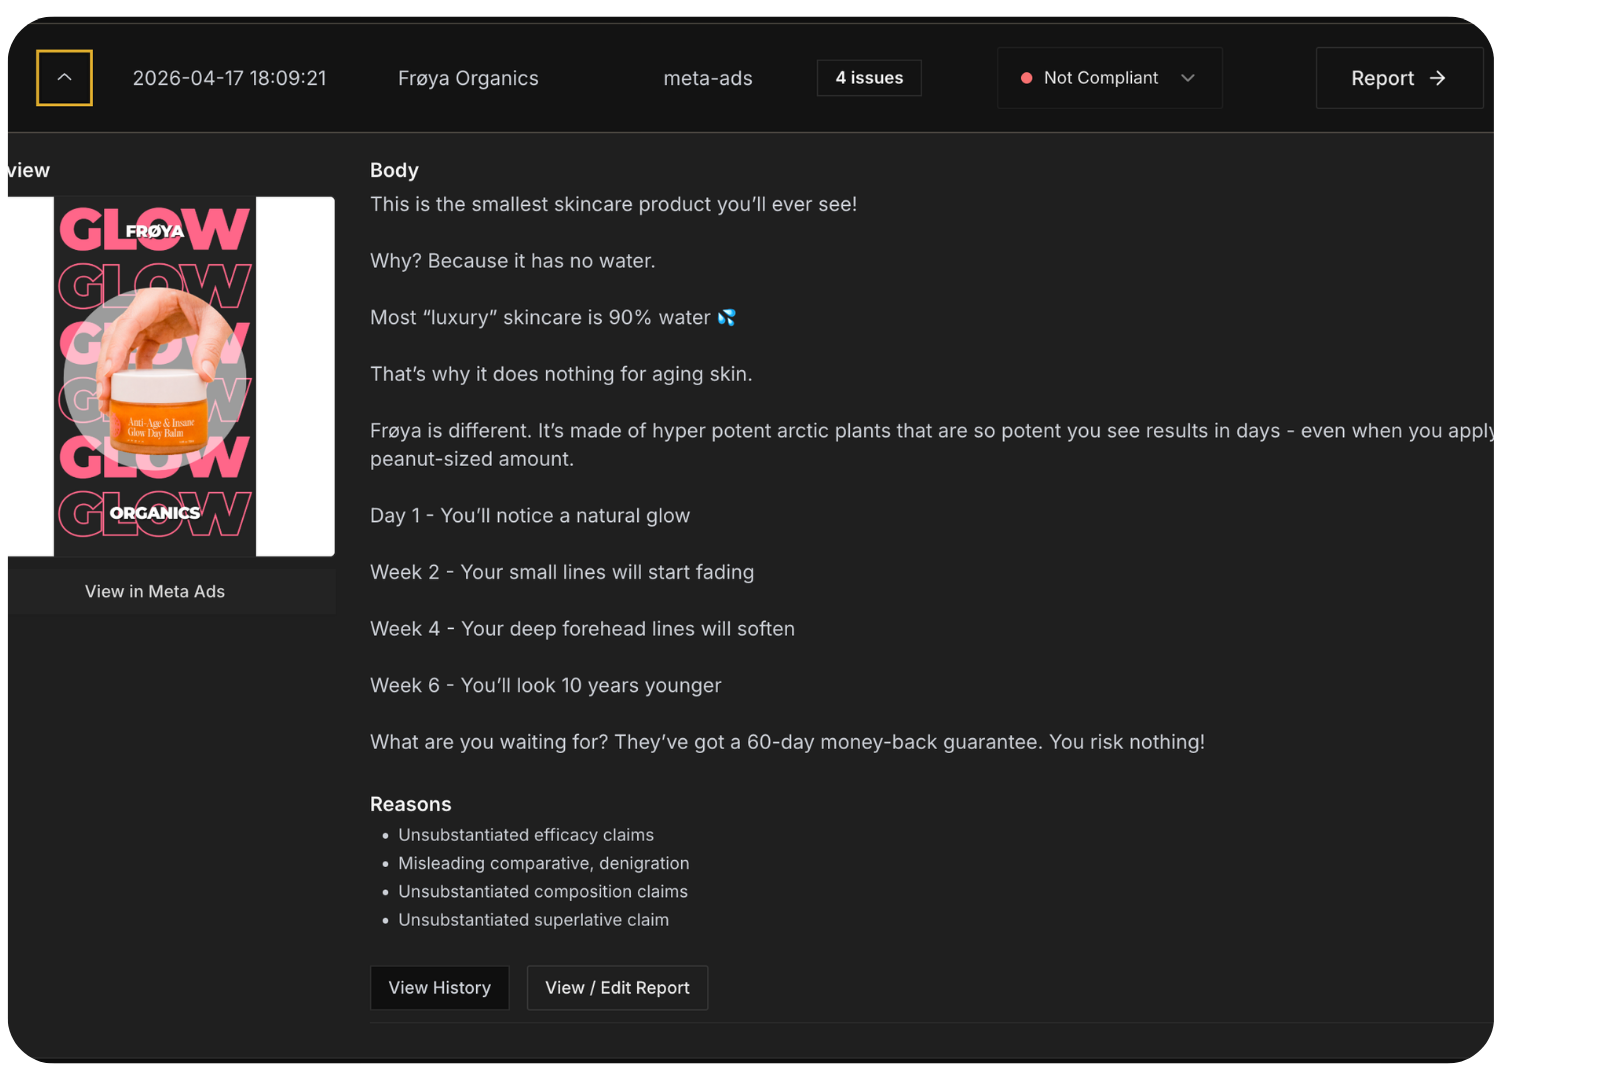Select reason 'Unsubstantiated efficacy claims'
Image resolution: width=1620 pixels, height=1080 pixels.
[526, 835]
